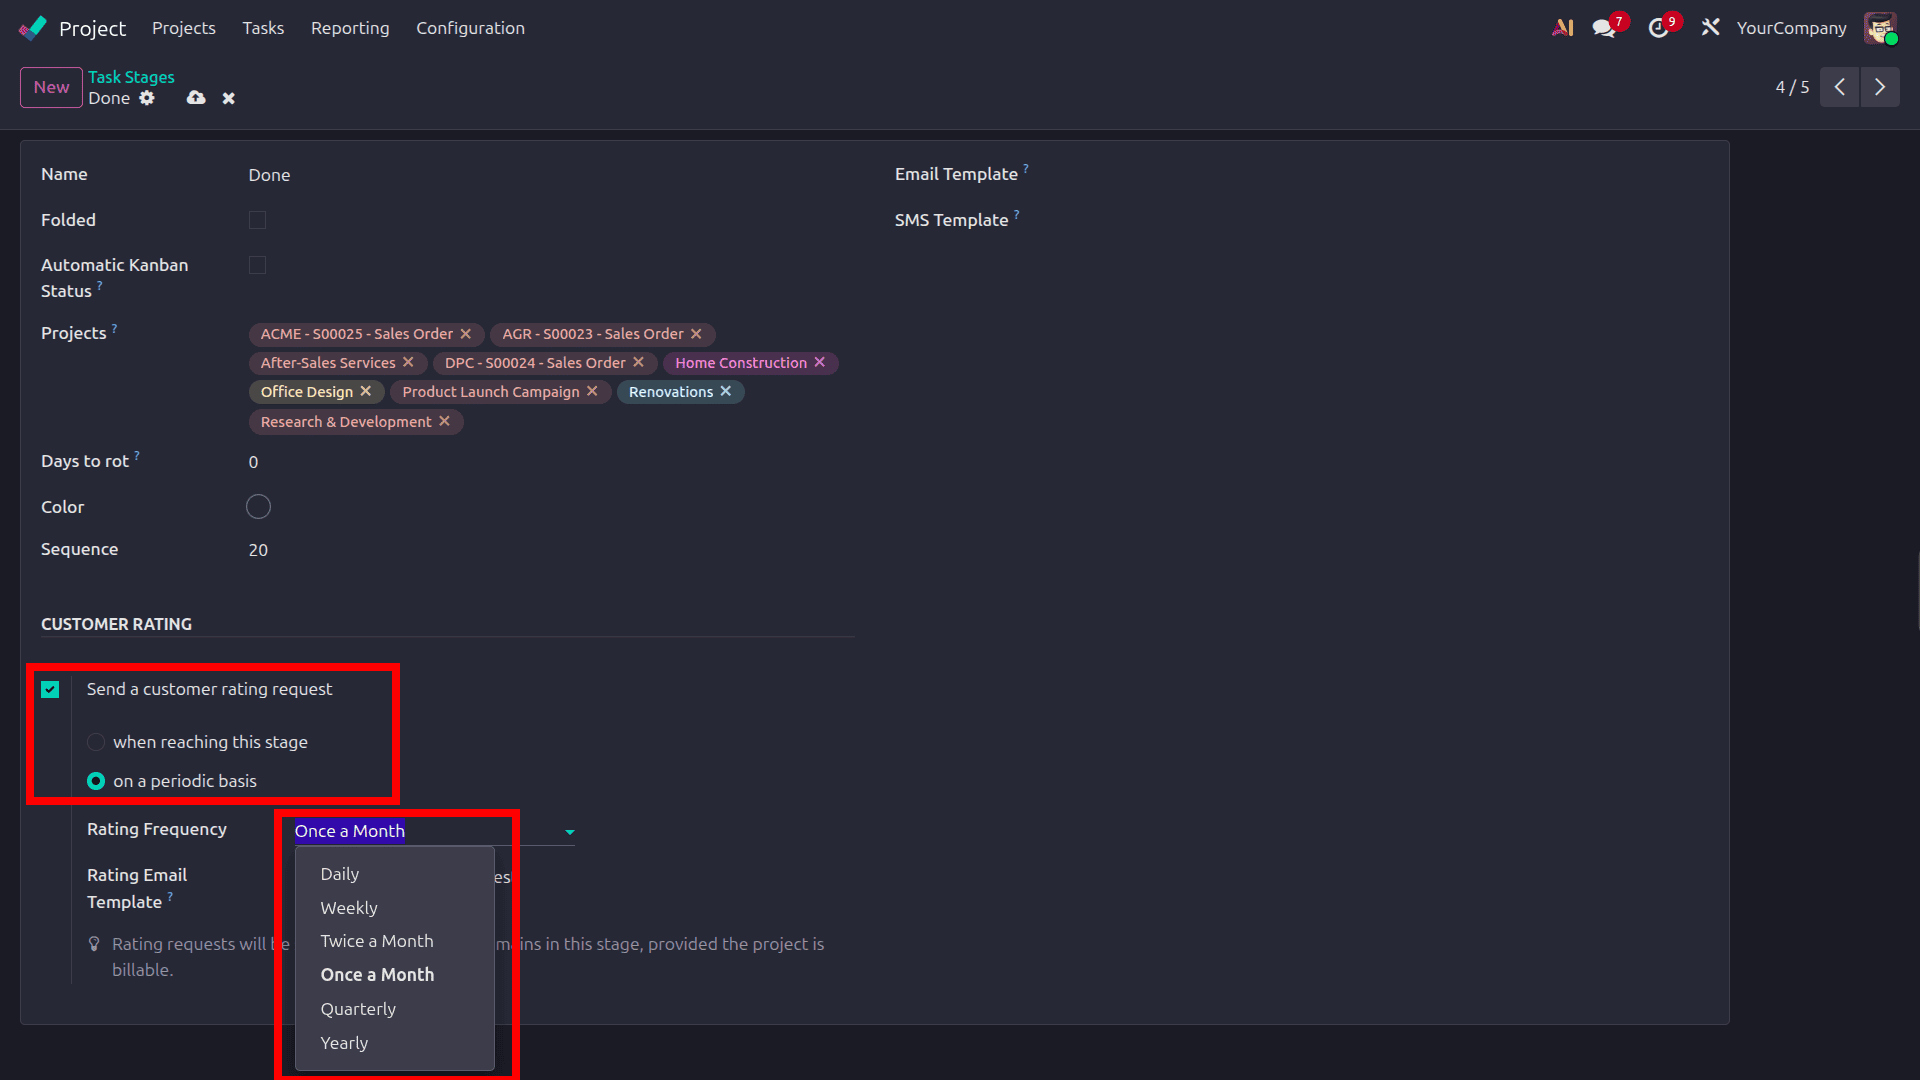Open the debug tools wrench icon

click(1711, 28)
